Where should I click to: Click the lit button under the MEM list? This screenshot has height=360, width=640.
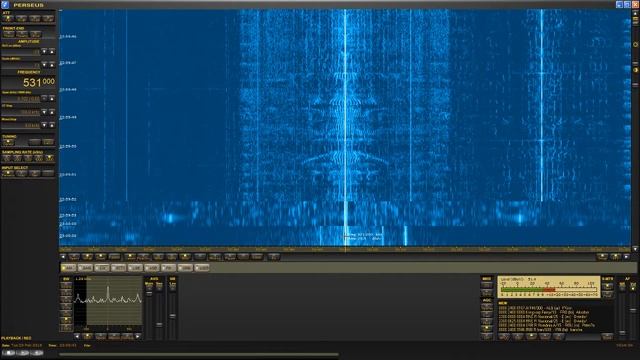[531, 336]
